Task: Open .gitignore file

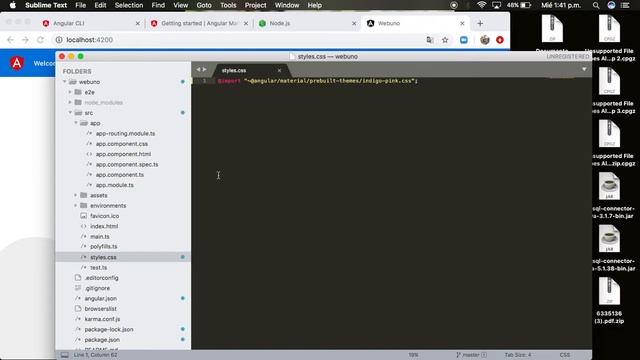Action: pyautogui.click(x=97, y=288)
